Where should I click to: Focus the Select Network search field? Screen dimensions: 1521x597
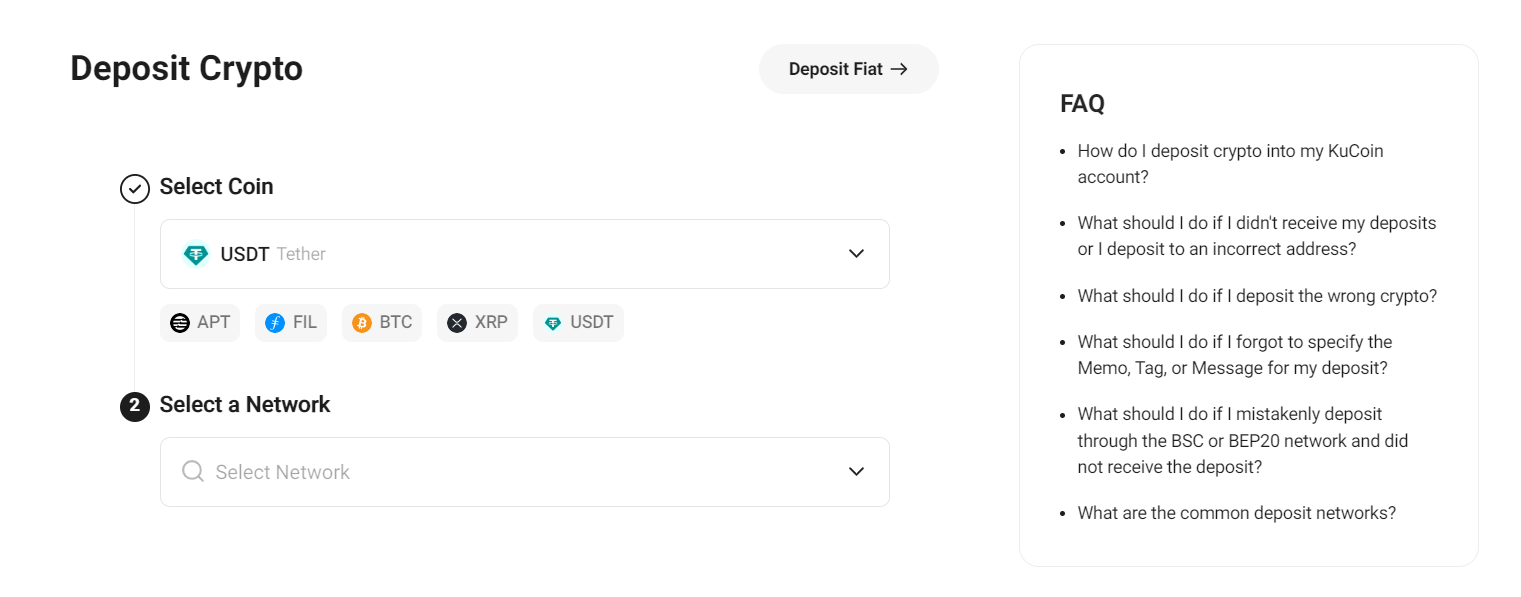point(525,472)
